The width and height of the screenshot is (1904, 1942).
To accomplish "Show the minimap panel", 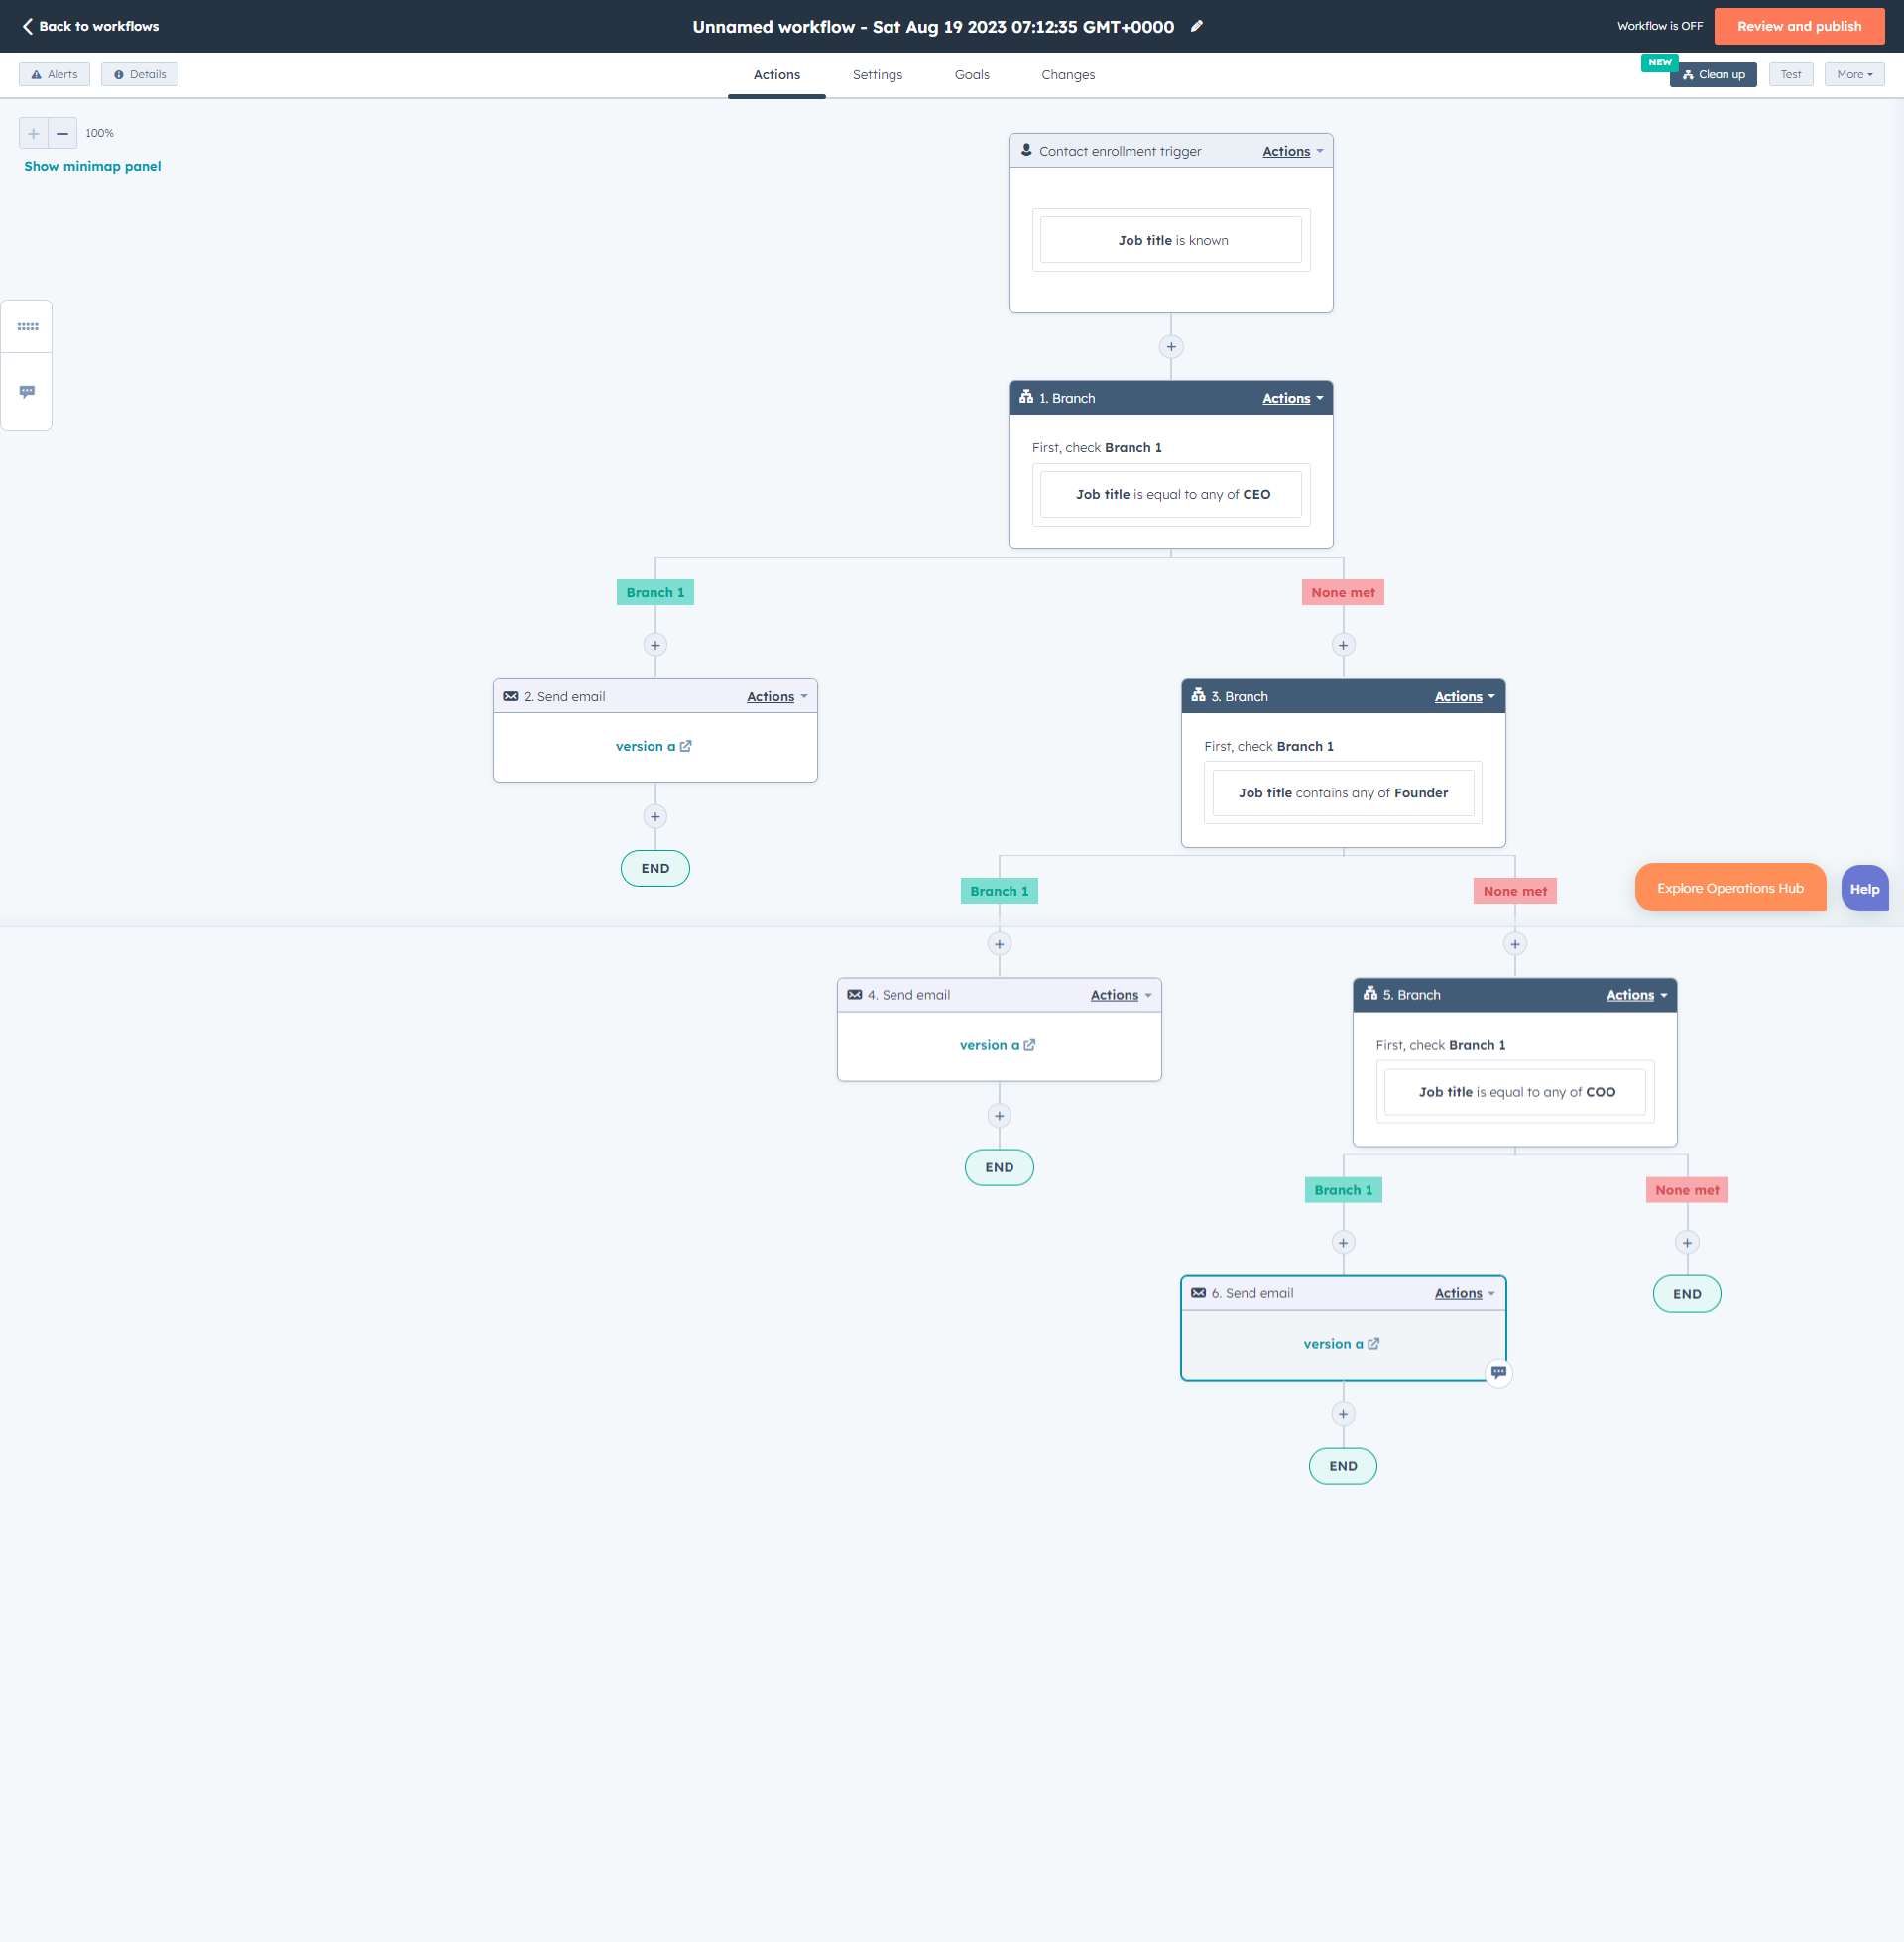I will pos(92,166).
